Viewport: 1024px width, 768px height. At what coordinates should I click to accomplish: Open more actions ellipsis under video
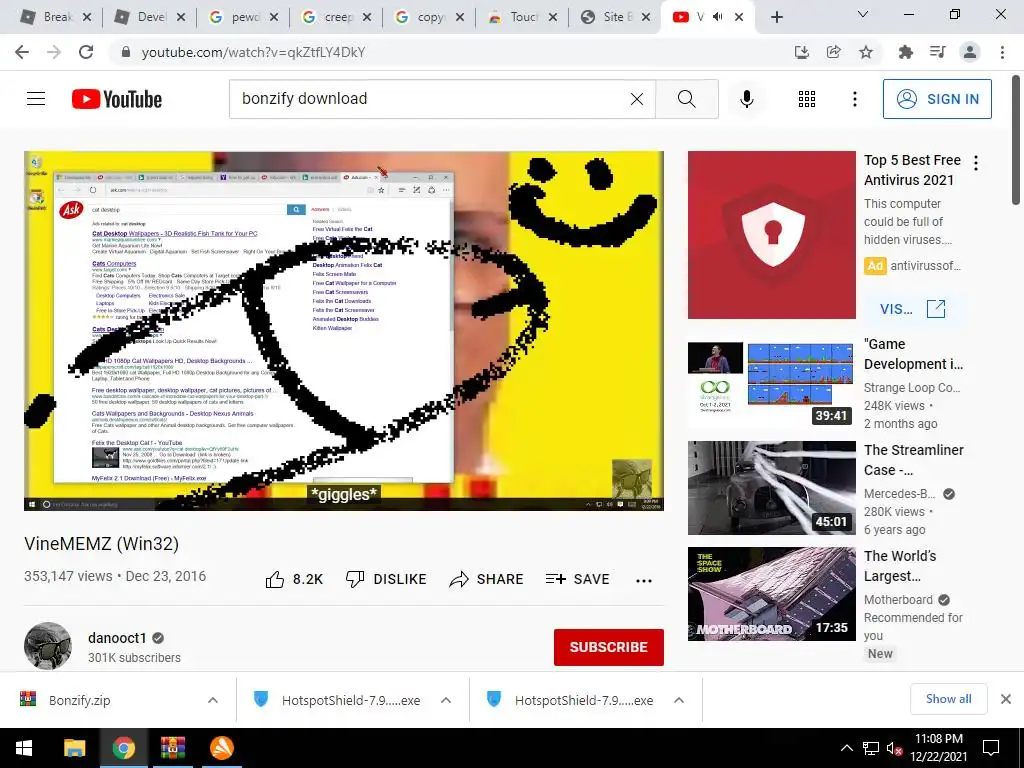pyautogui.click(x=644, y=581)
